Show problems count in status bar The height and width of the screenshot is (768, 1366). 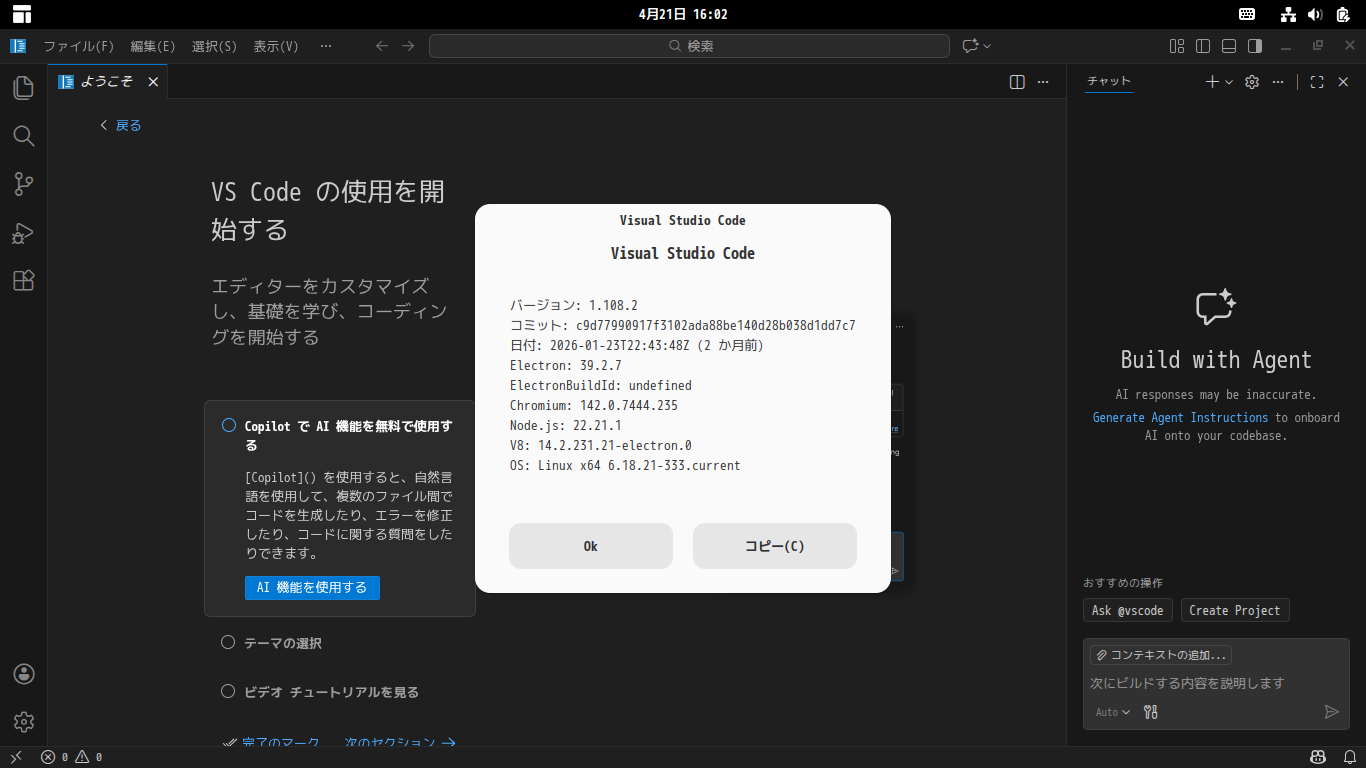(x=71, y=757)
